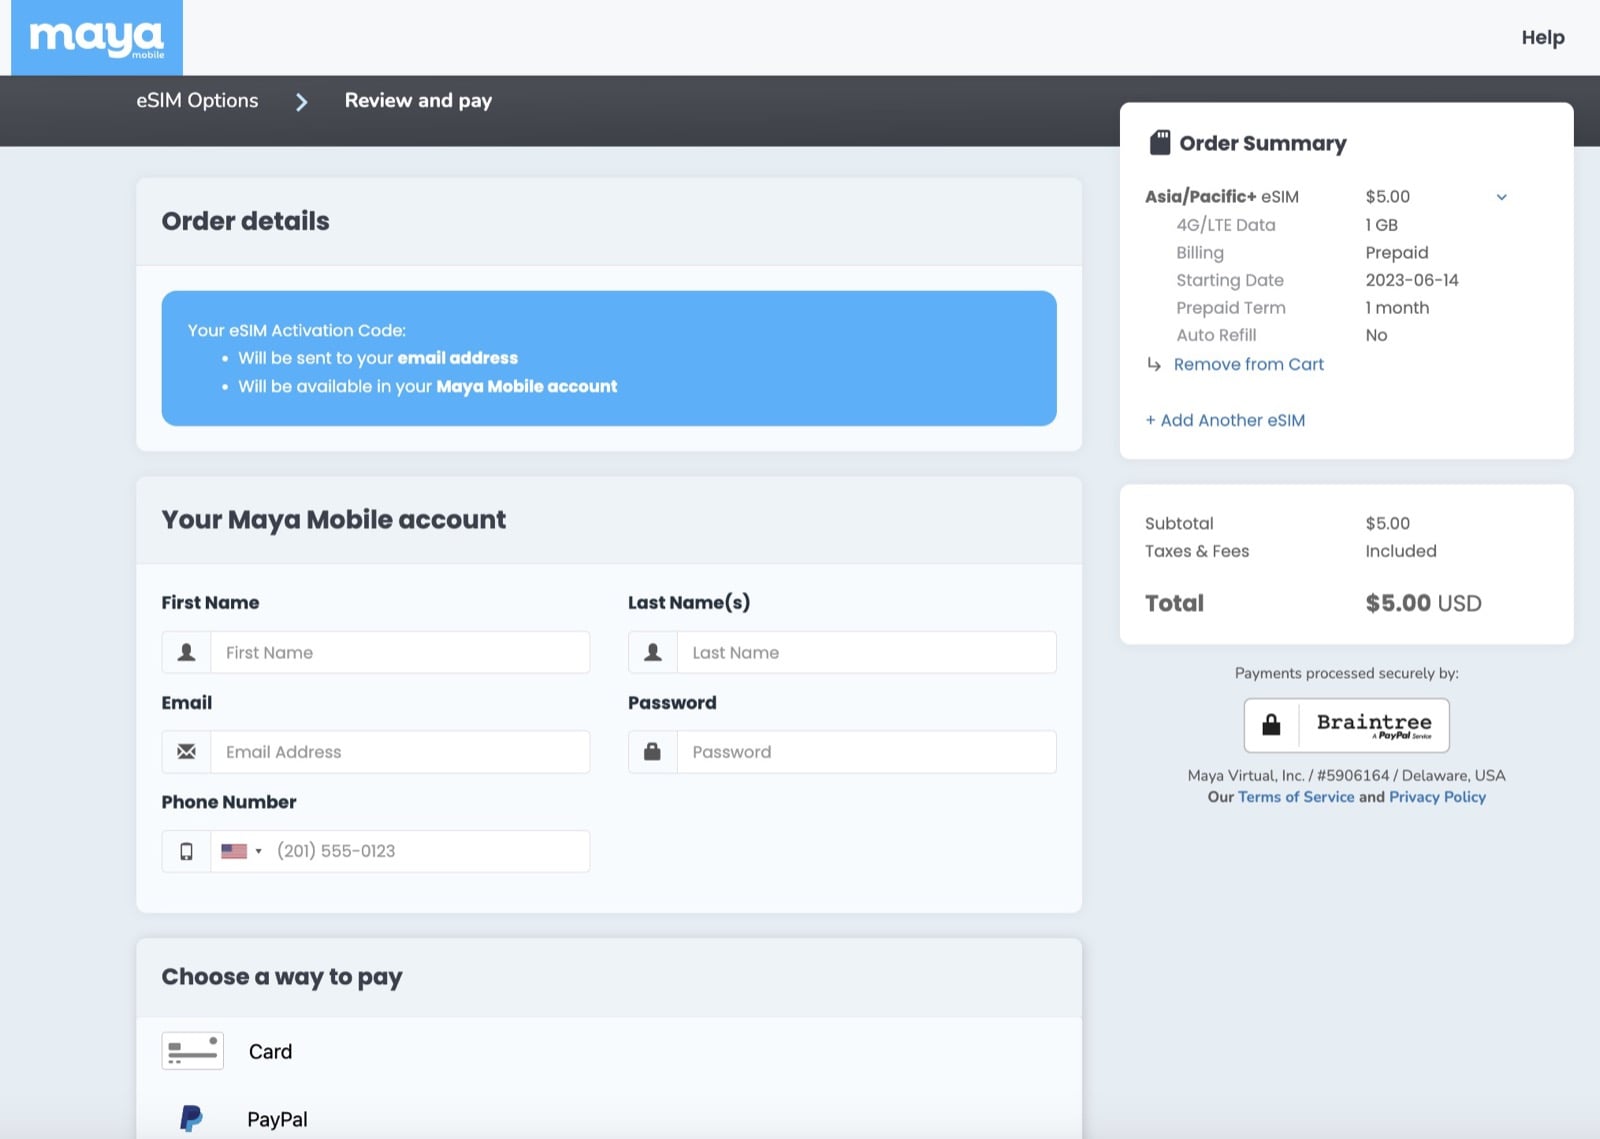Click the Braintree secure payment badge
This screenshot has width=1600, height=1139.
[1346, 725]
